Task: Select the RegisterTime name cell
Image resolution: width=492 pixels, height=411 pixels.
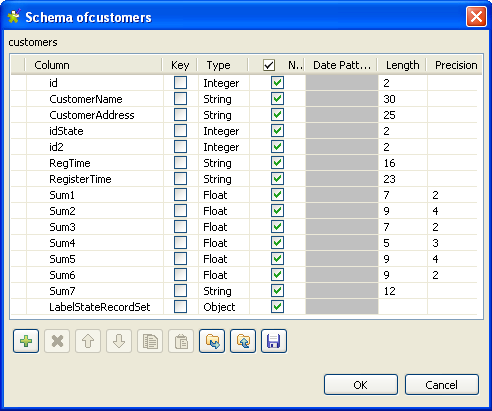Action: coord(95,179)
